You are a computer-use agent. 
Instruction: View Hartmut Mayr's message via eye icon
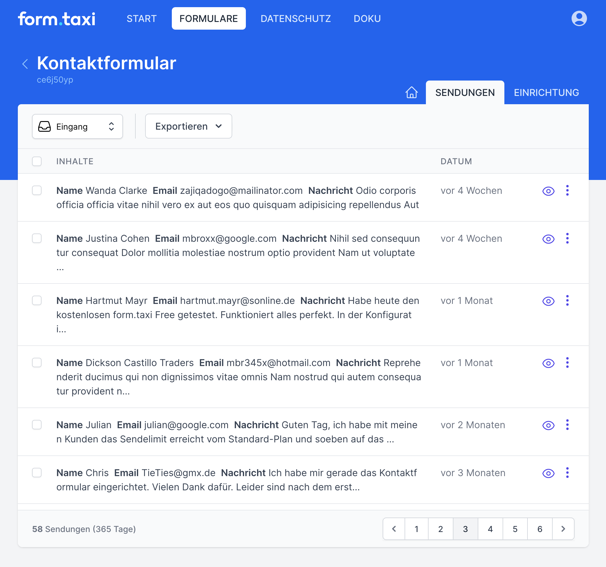tap(548, 301)
